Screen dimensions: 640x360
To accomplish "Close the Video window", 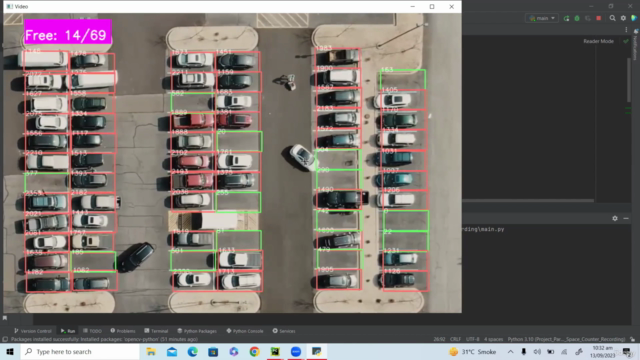I will 451,7.
